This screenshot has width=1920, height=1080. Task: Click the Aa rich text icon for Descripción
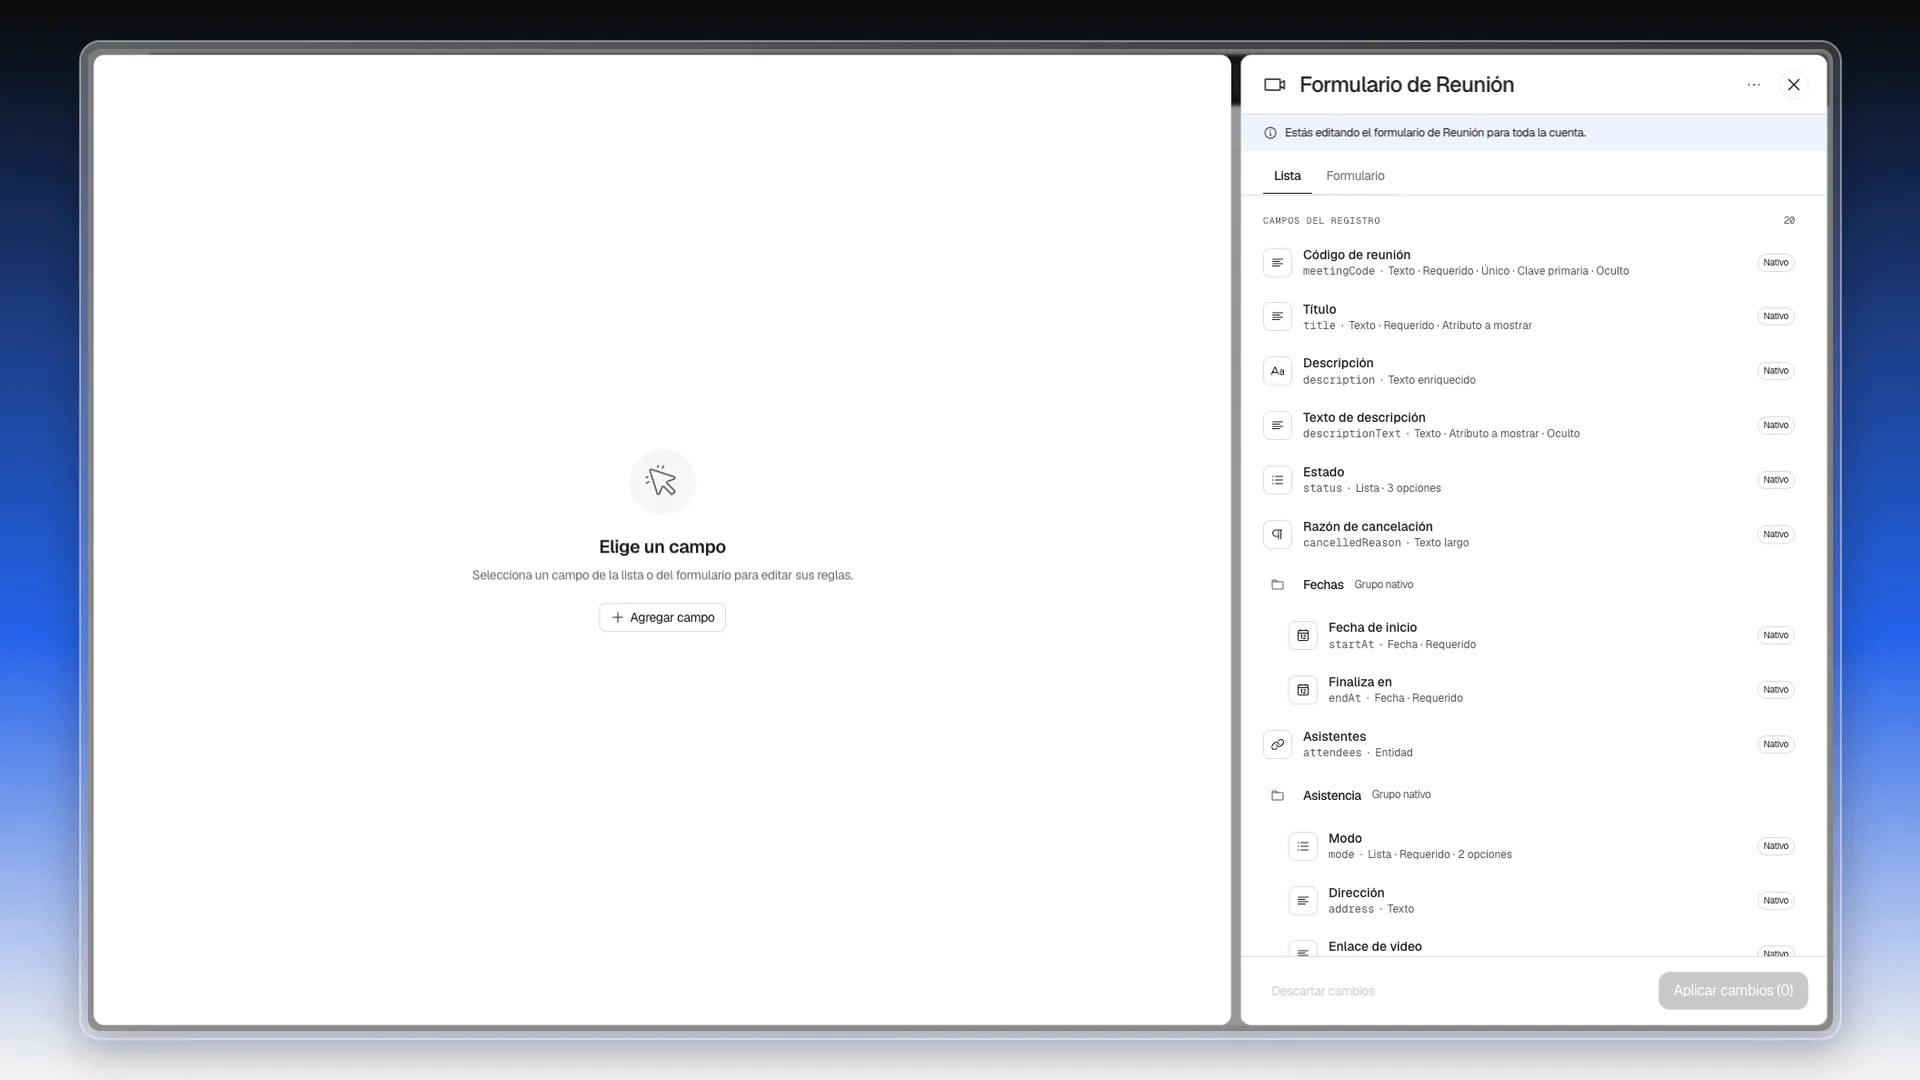pos(1277,371)
